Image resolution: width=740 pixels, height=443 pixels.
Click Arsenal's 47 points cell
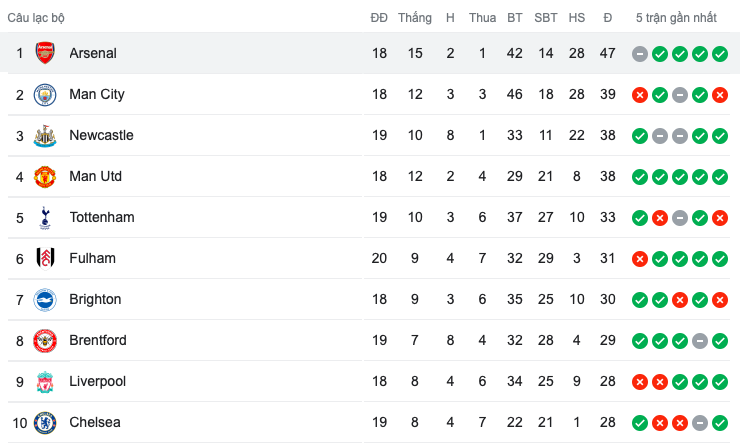point(607,53)
